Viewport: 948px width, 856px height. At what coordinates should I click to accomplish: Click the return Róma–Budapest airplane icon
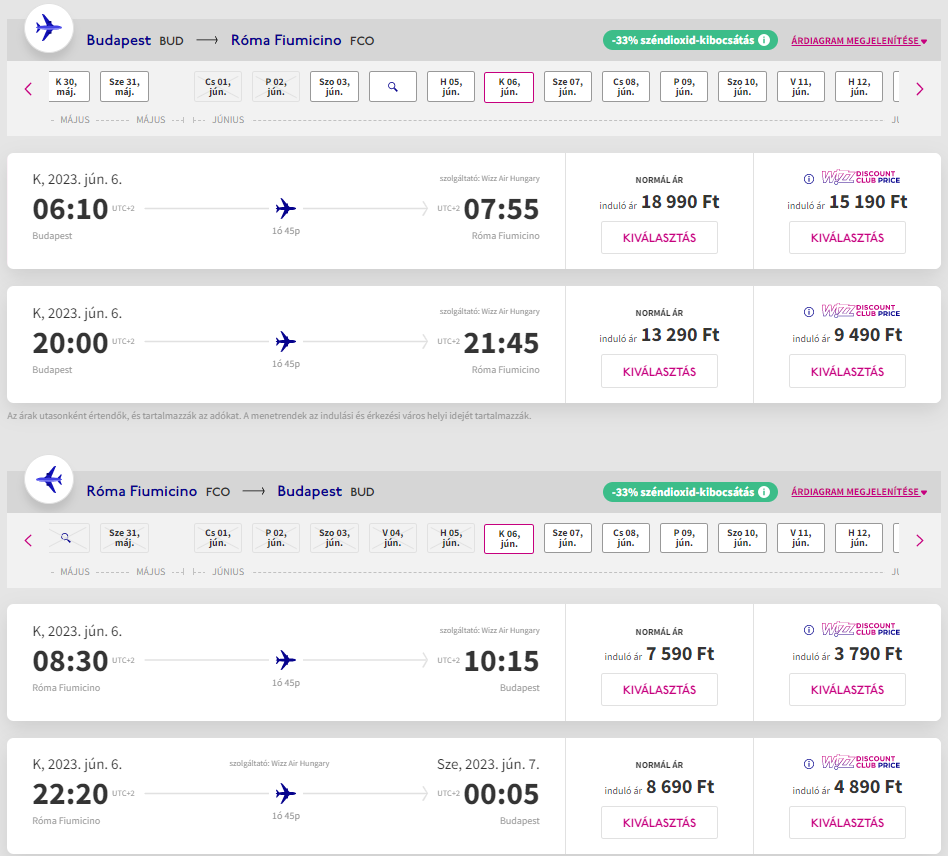[48, 479]
